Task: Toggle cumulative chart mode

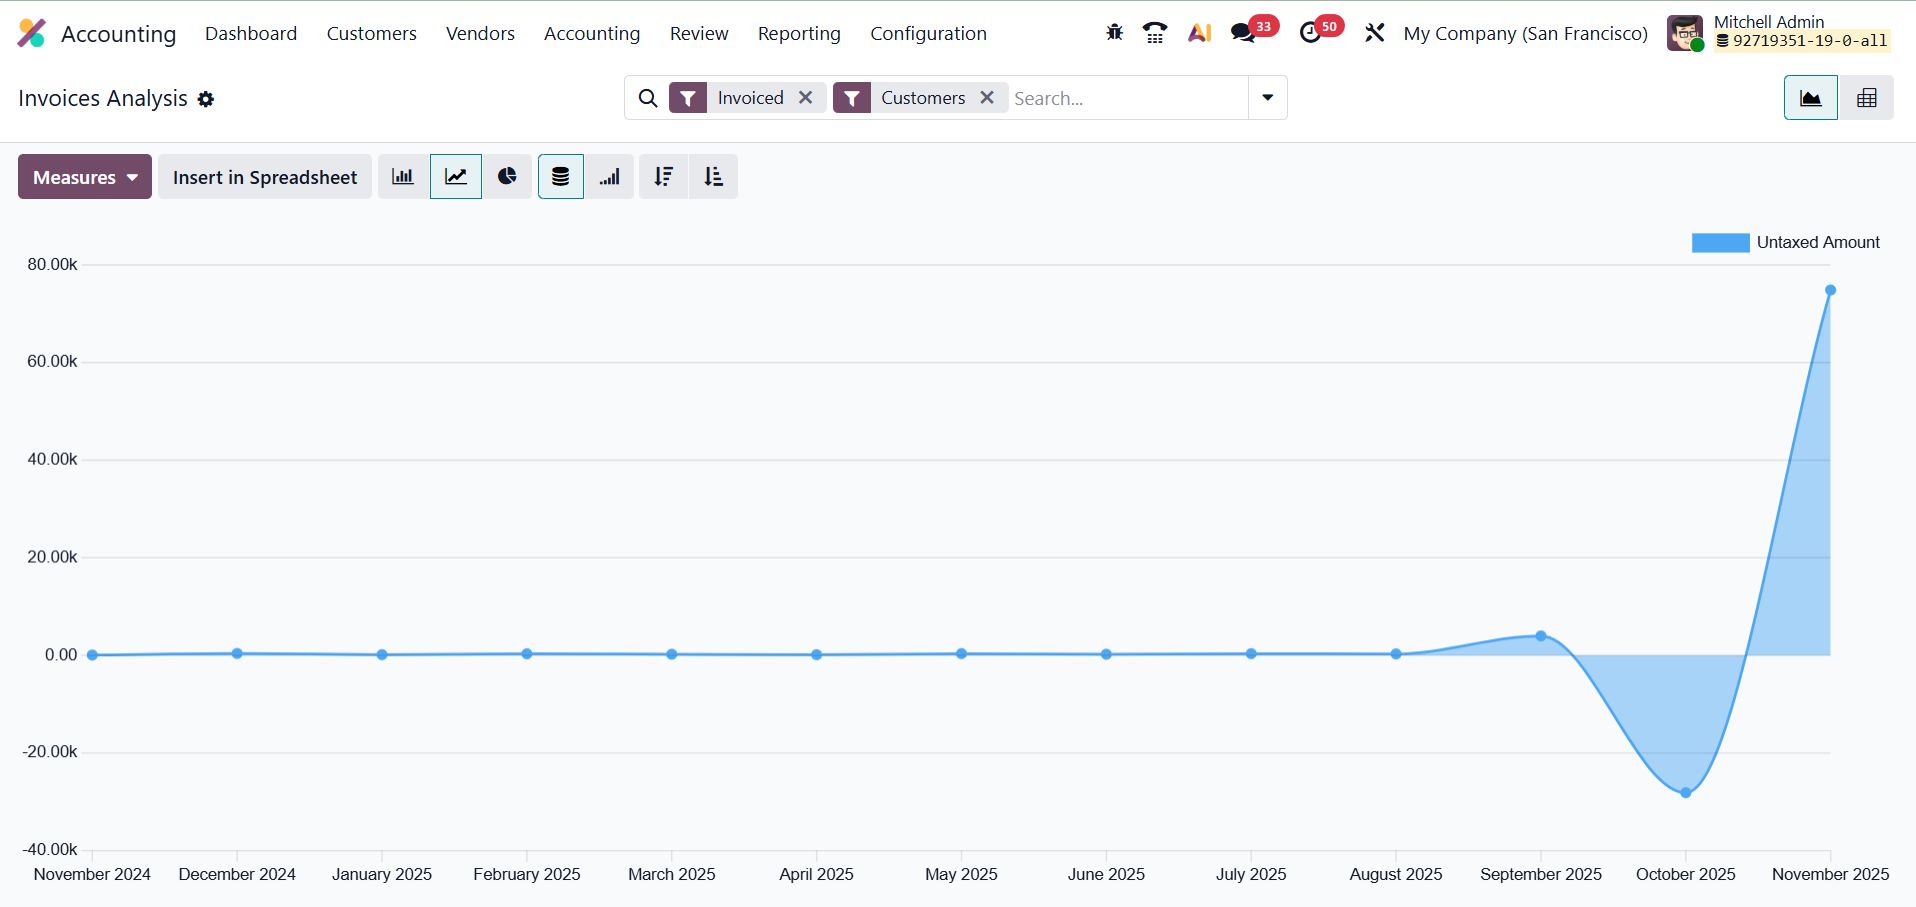Action: tap(610, 177)
